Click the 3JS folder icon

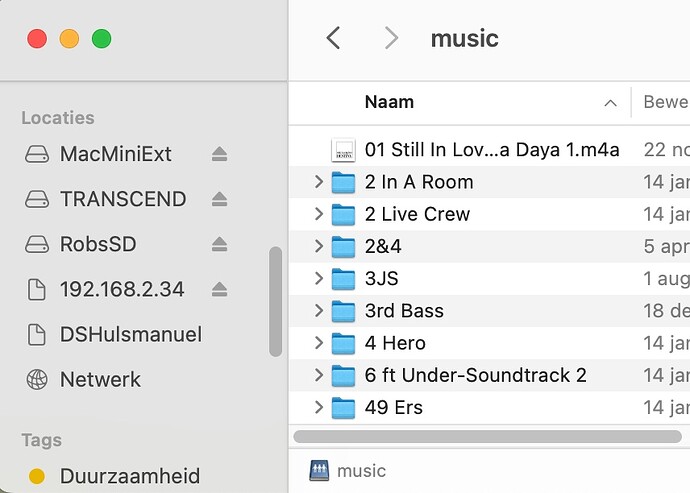(343, 279)
